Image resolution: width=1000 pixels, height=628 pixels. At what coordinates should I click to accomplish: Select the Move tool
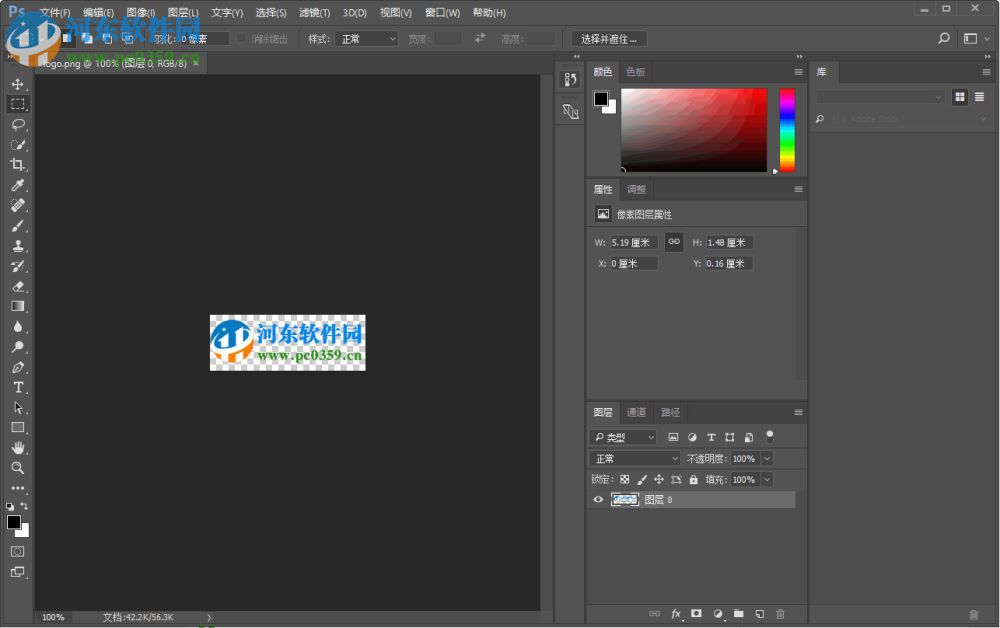tap(18, 84)
